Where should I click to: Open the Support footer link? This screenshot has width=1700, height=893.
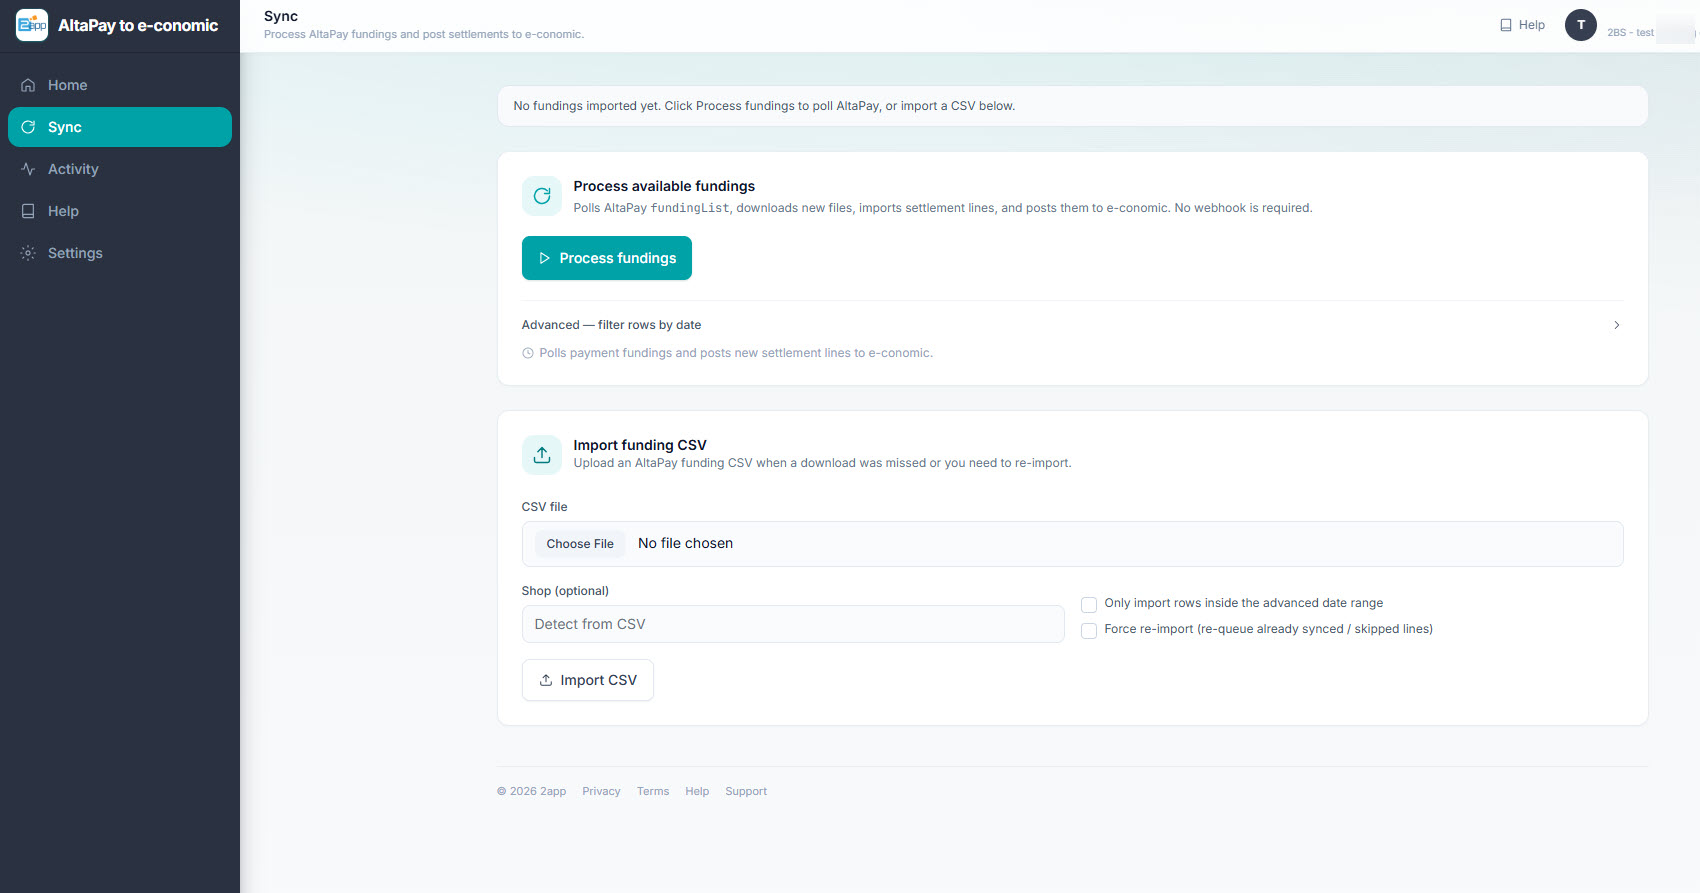746,791
